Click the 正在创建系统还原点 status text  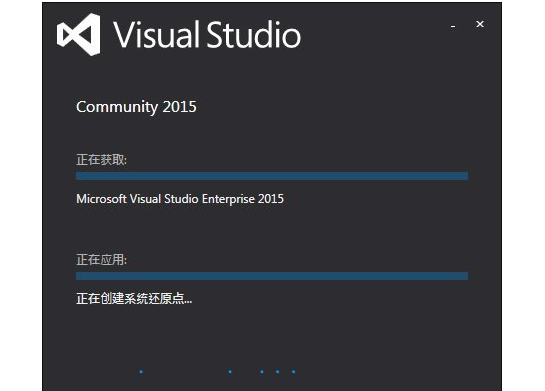134,299
